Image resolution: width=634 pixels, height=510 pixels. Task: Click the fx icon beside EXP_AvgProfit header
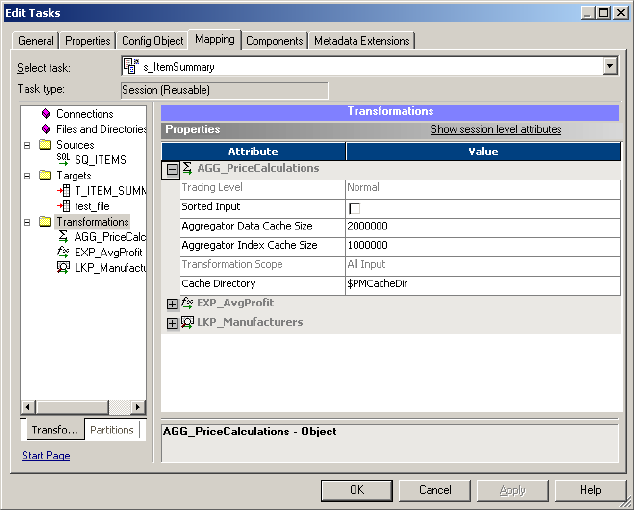[x=187, y=303]
